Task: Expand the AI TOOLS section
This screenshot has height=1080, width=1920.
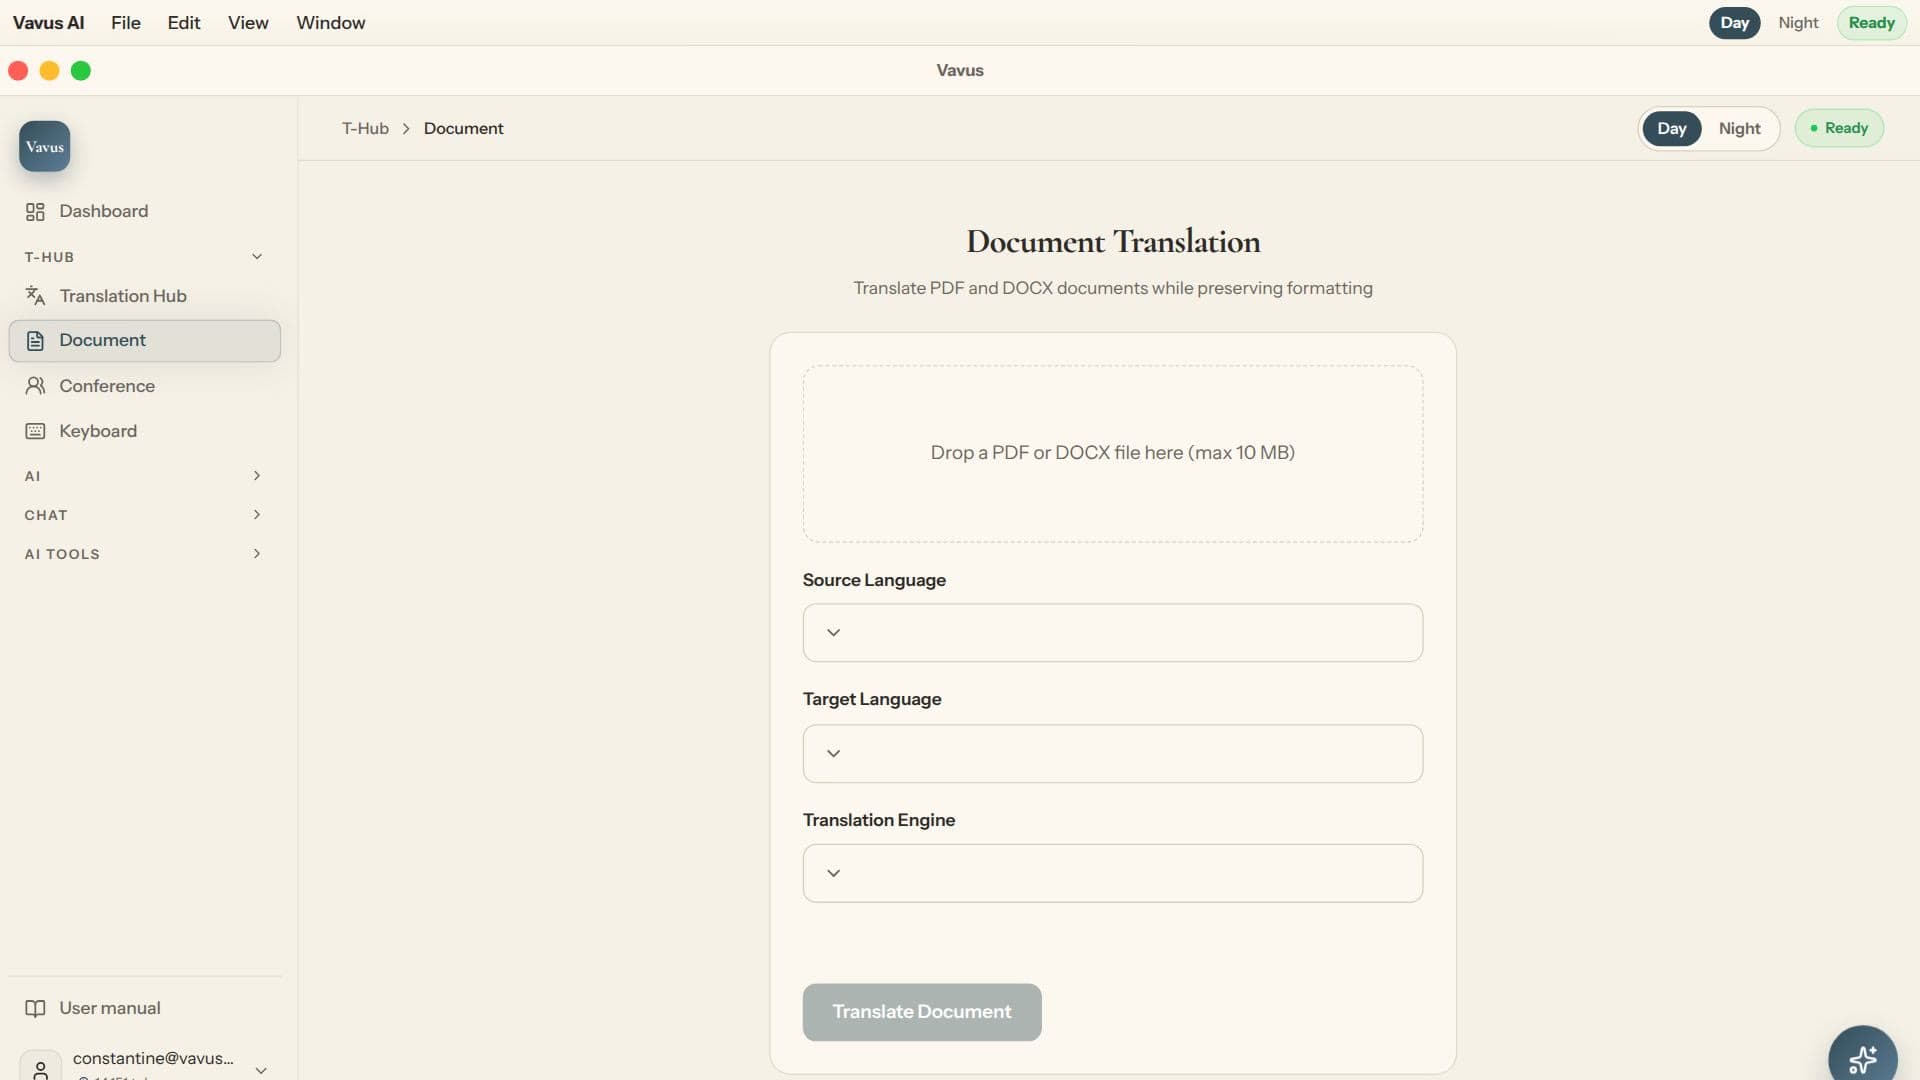Action: [x=144, y=554]
